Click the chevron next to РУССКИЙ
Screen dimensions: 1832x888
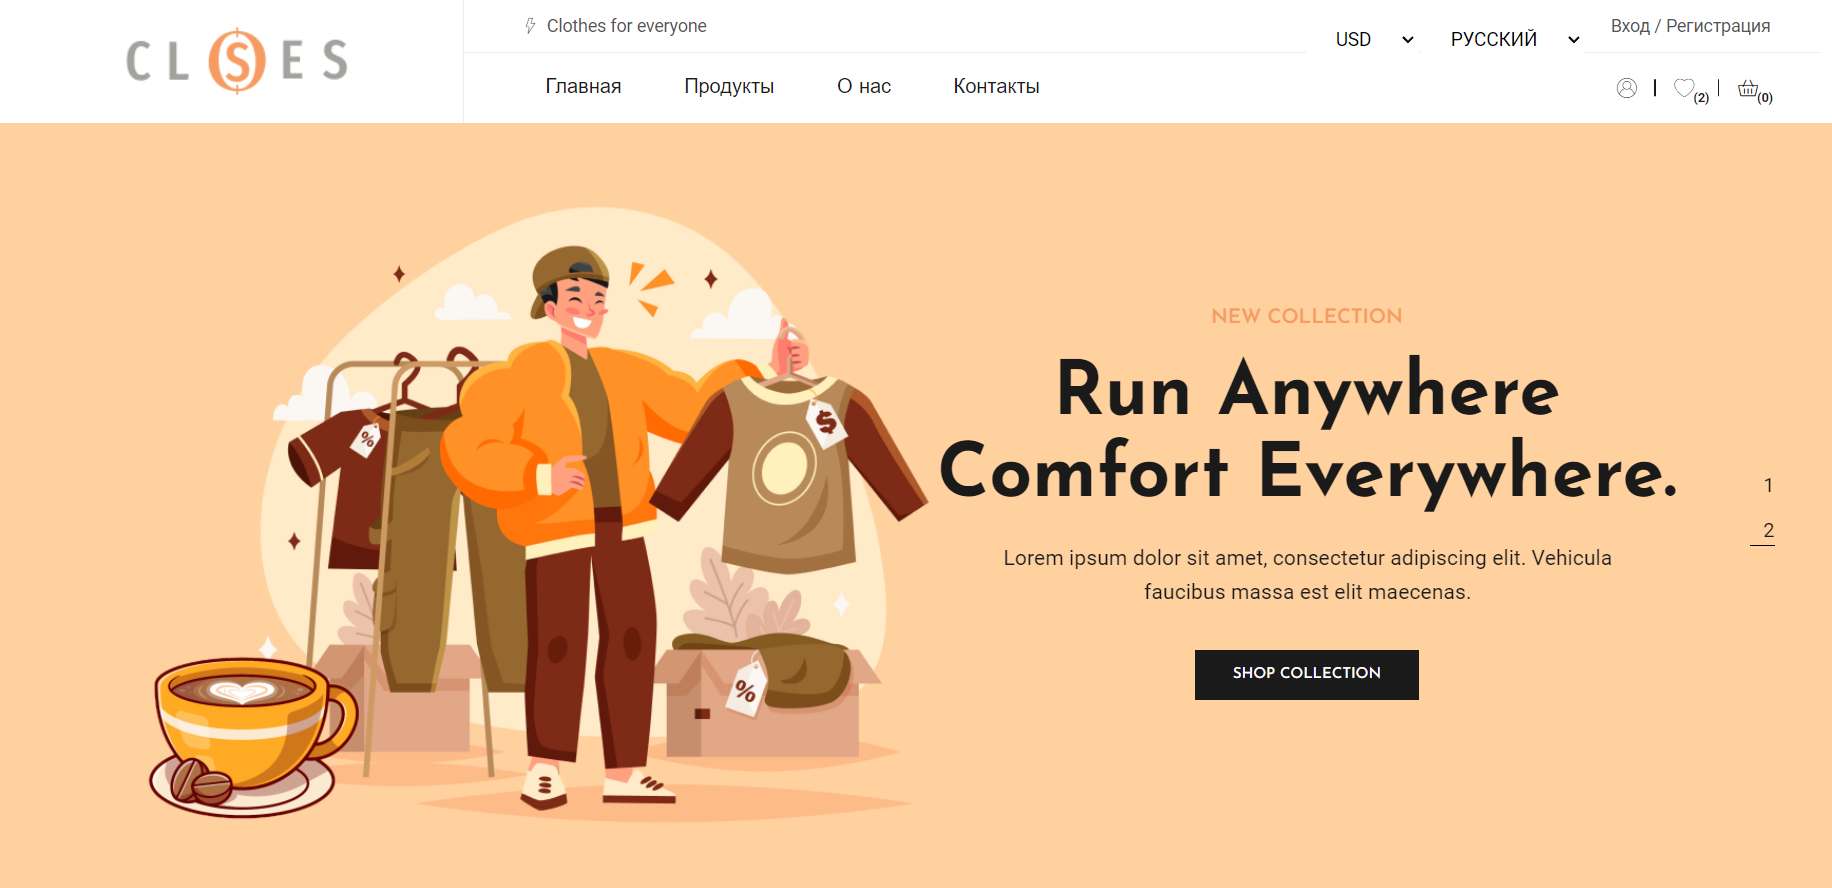click(x=1573, y=40)
